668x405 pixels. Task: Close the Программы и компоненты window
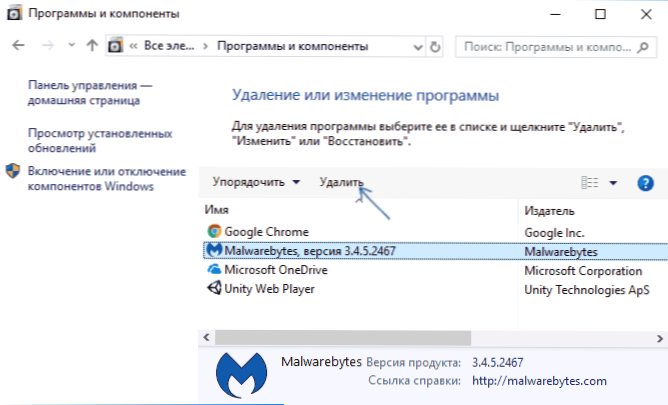point(646,14)
